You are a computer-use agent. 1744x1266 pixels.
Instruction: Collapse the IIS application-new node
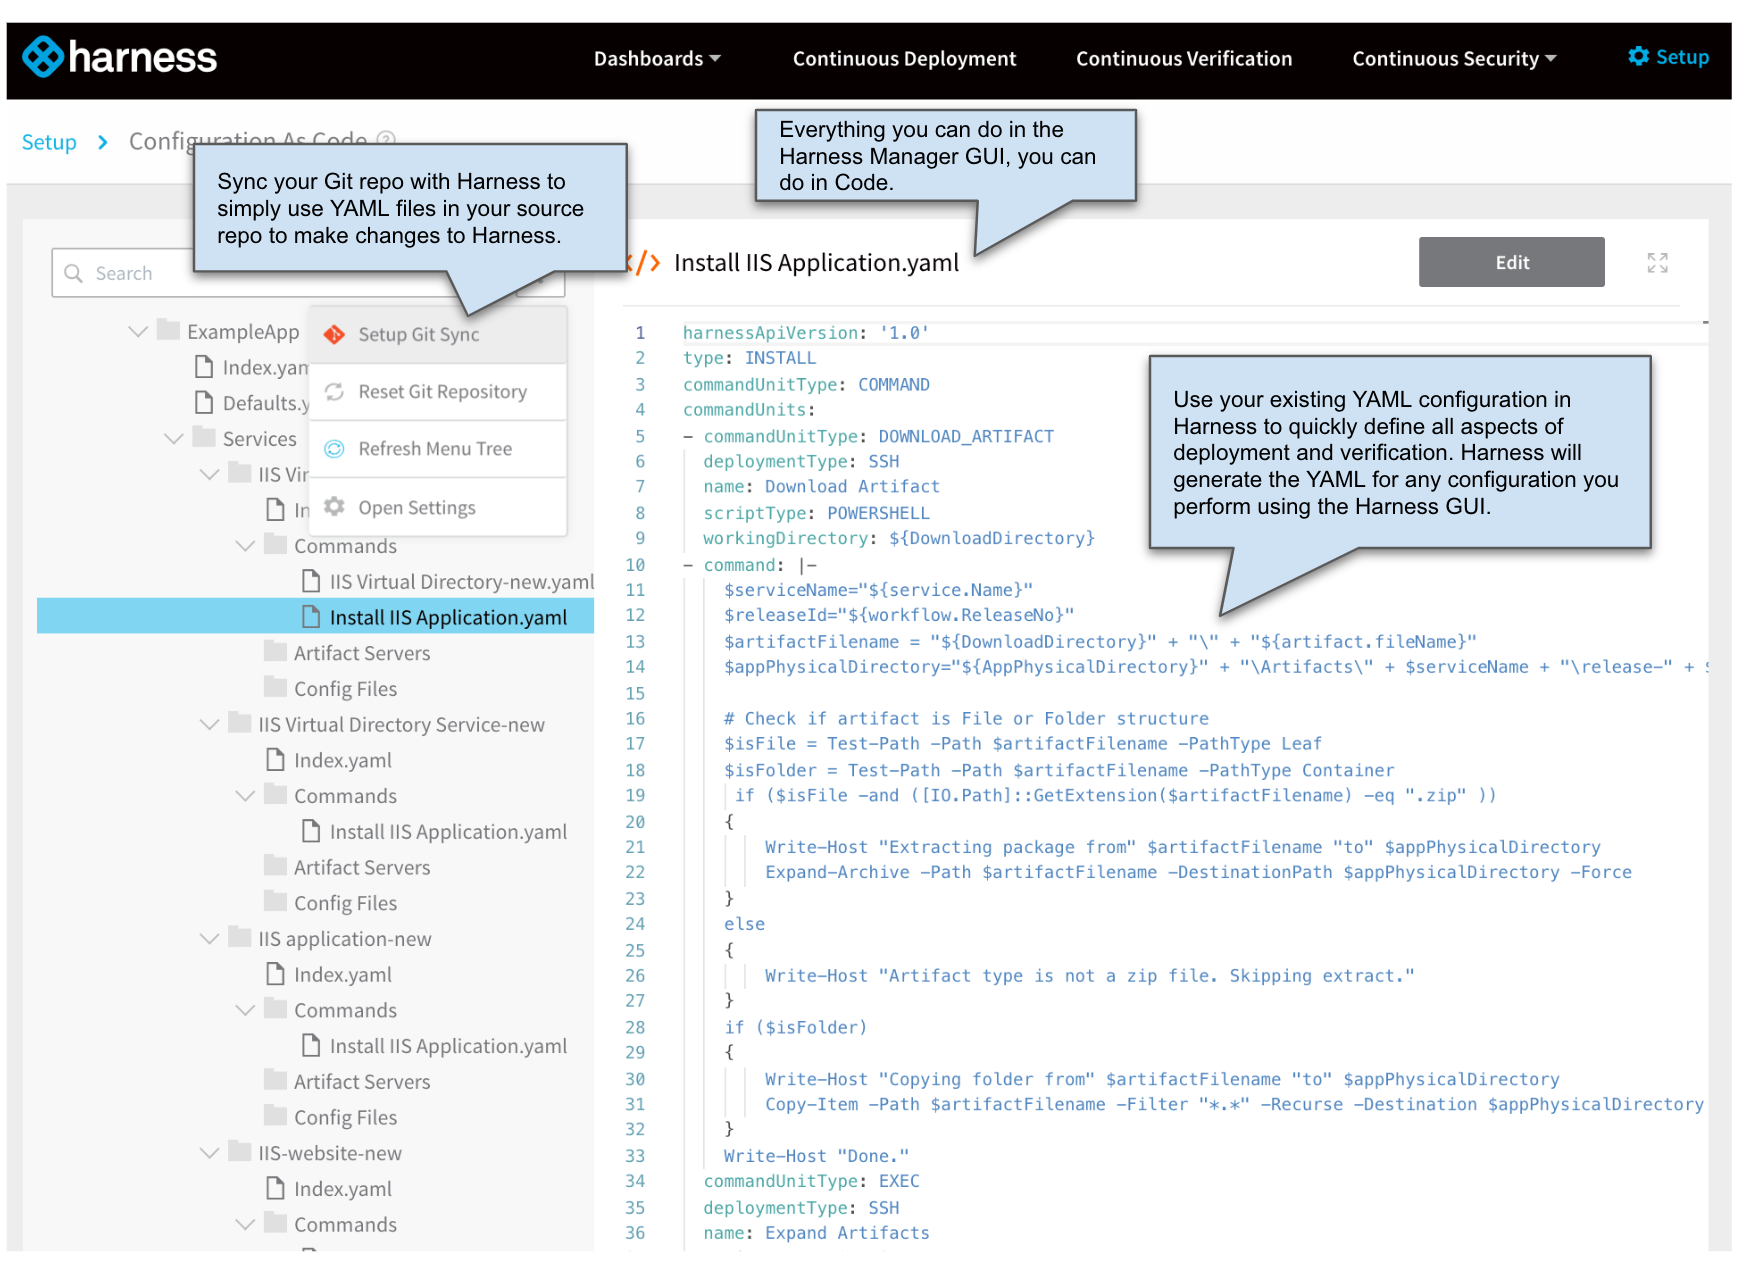click(210, 938)
